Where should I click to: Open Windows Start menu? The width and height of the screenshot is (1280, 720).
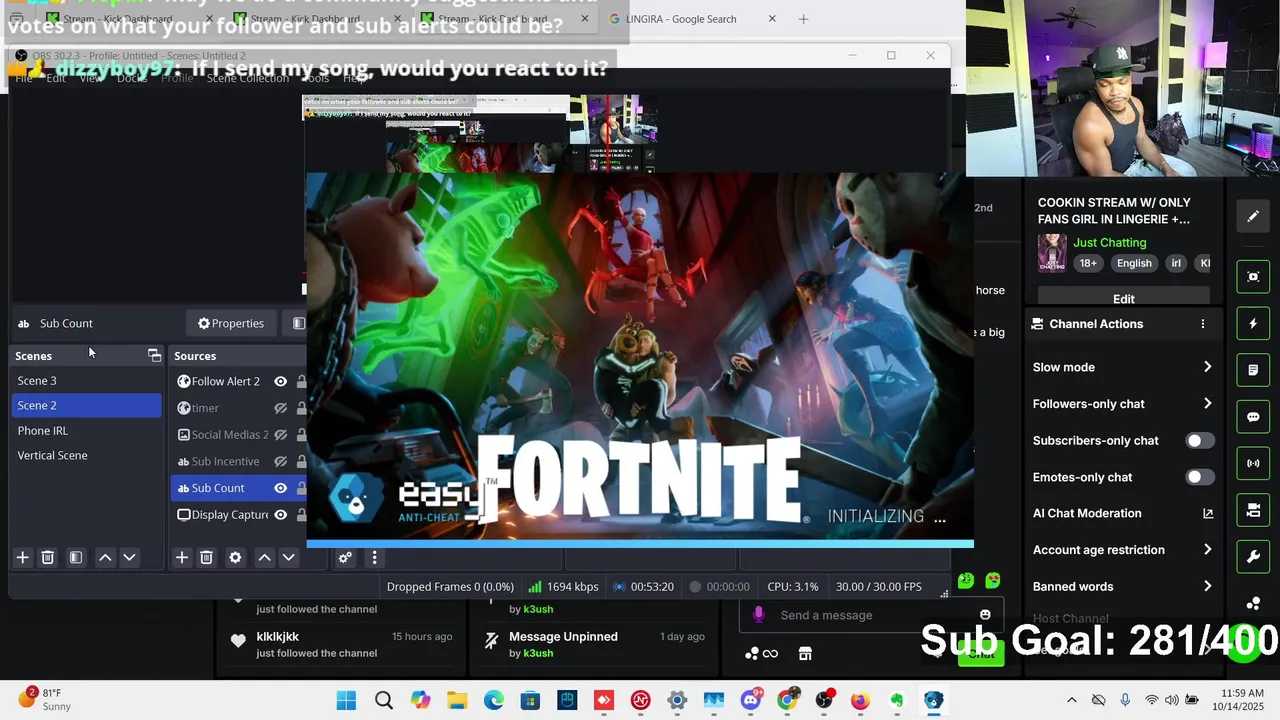346,701
